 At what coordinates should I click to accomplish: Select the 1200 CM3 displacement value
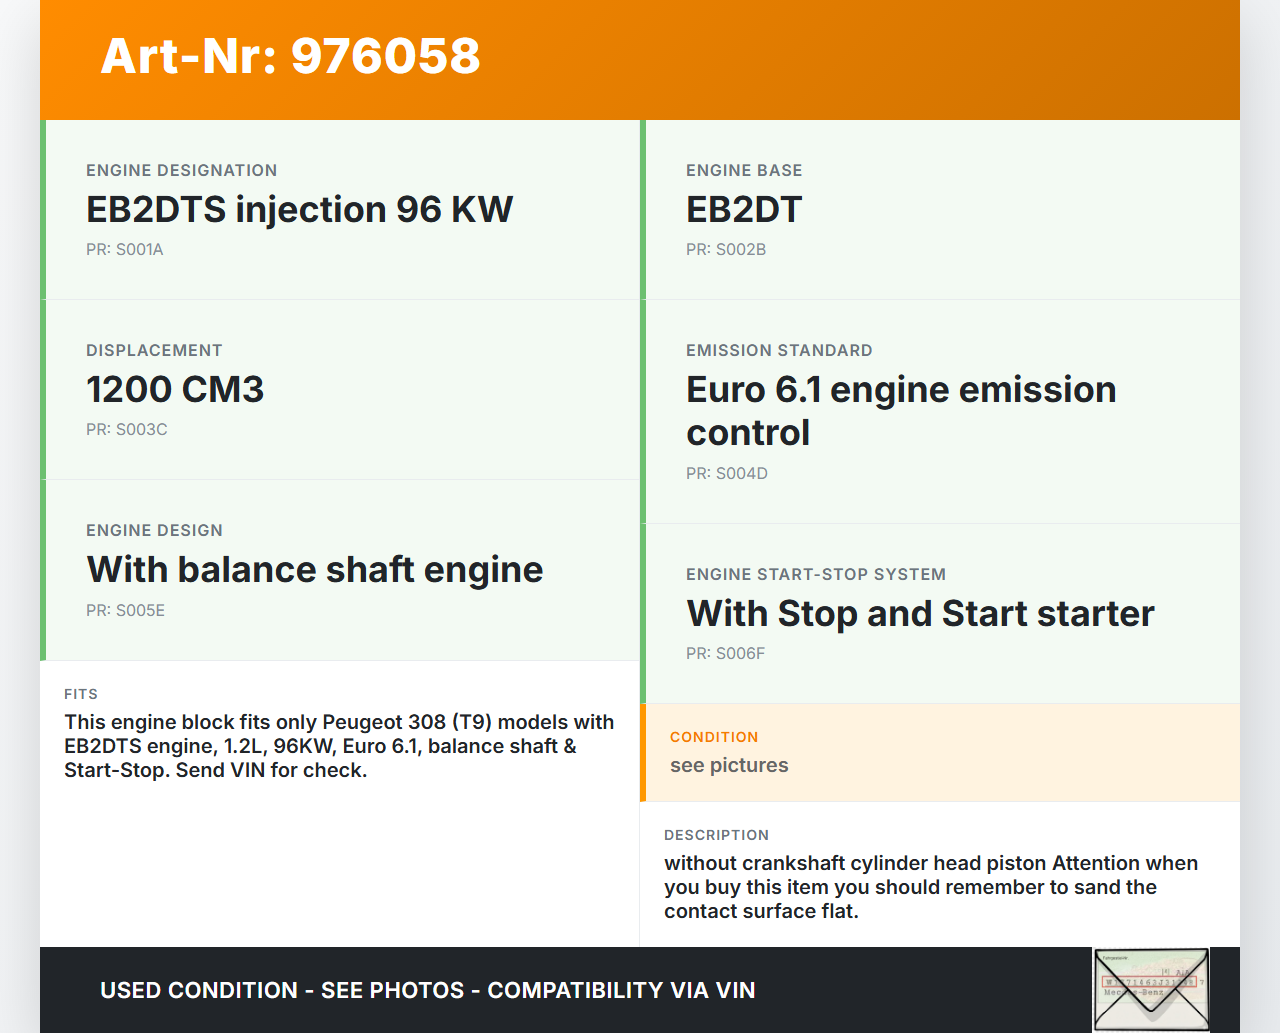pos(175,390)
